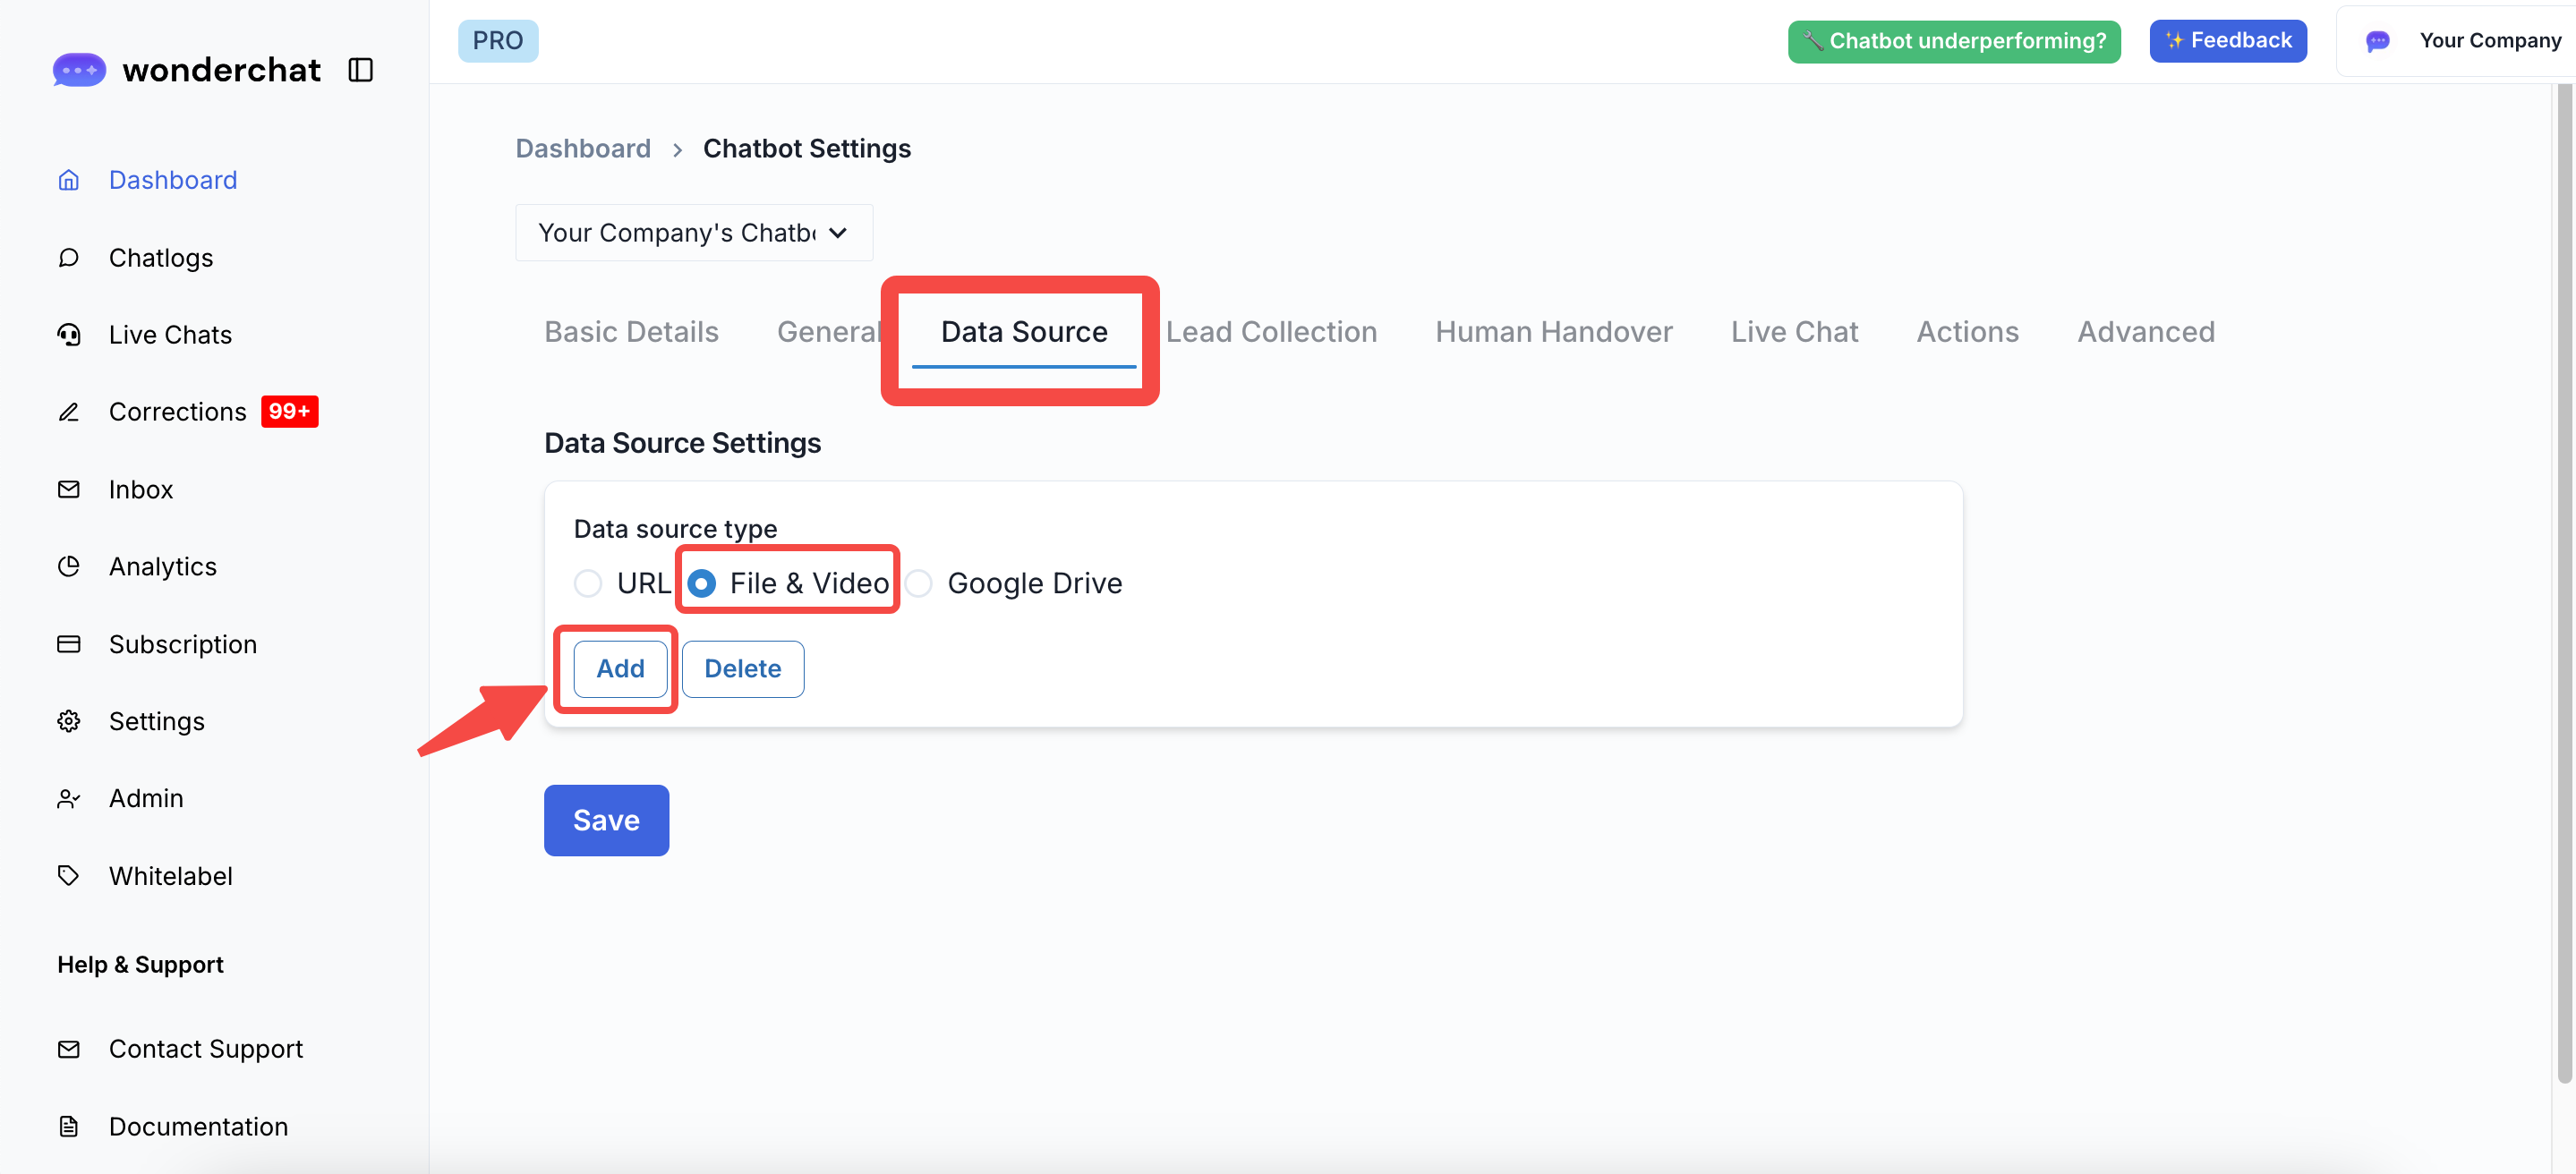Screen dimensions: 2576x1174
Task: Click the Chatlogs speech bubble icon
Action: [68, 258]
